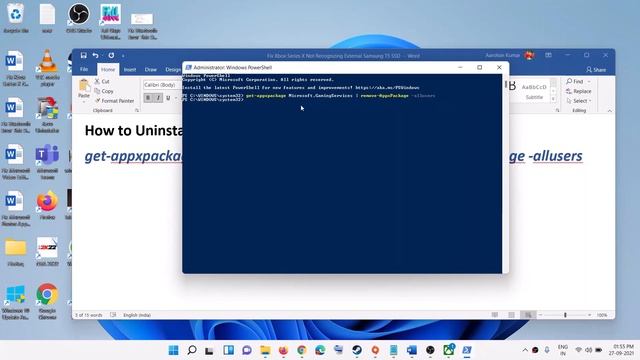The image size is (640, 360).
Task: Expand the Find dropdown arrow
Action: [x=589, y=81]
